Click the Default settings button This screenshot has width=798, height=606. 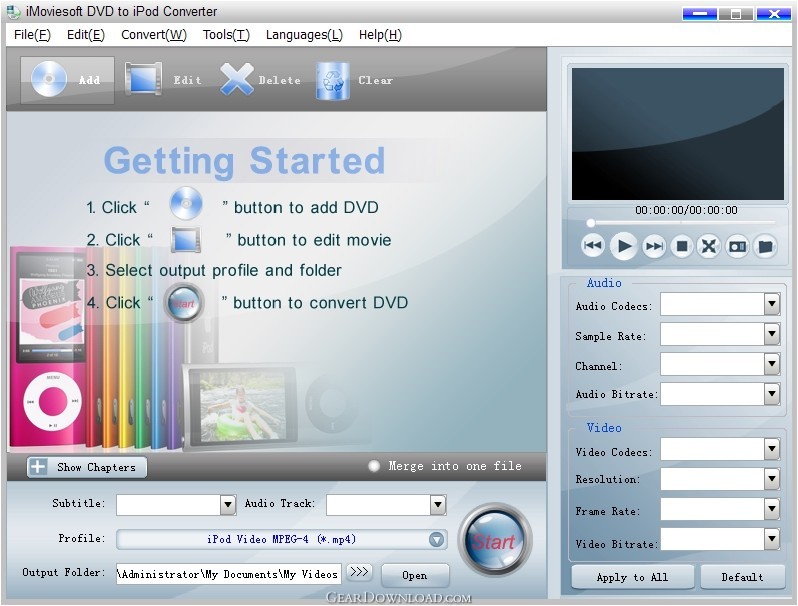[742, 577]
